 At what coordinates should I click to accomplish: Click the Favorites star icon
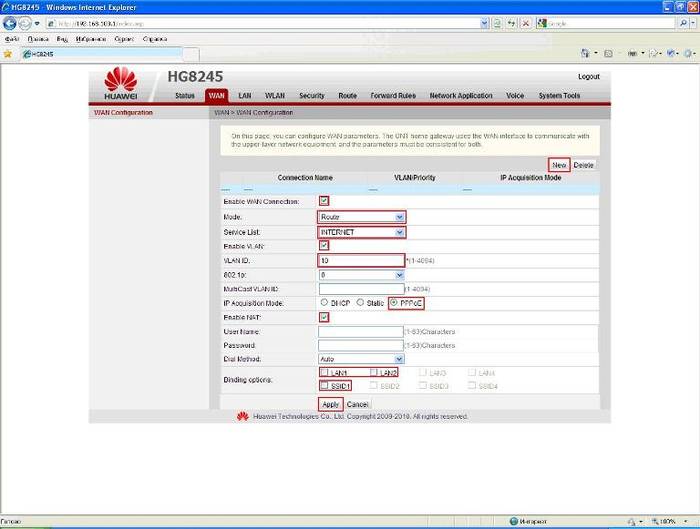coord(8,53)
